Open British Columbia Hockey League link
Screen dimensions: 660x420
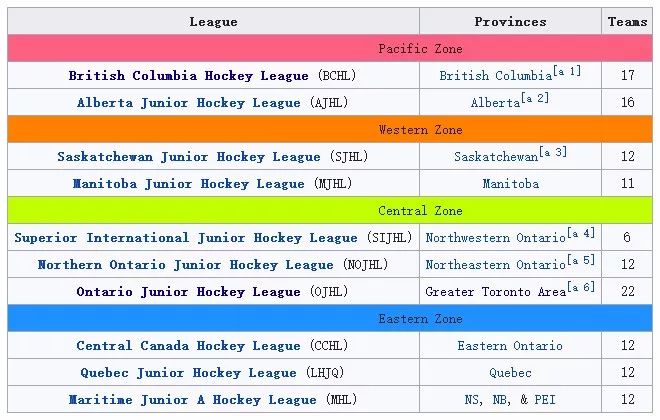(x=190, y=76)
